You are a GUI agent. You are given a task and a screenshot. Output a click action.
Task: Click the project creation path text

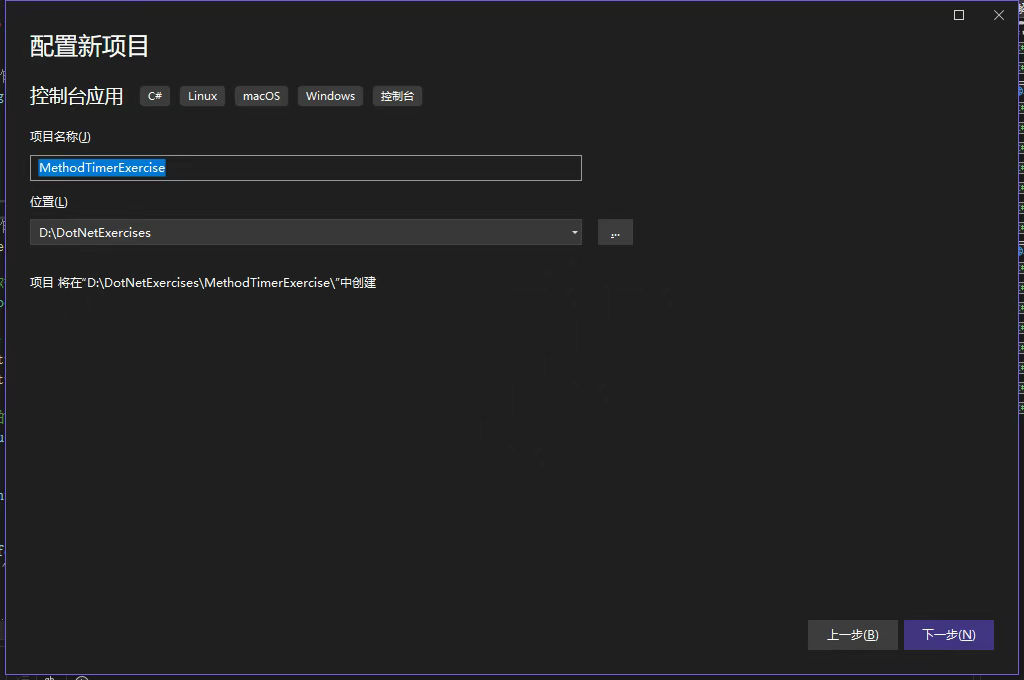point(203,283)
